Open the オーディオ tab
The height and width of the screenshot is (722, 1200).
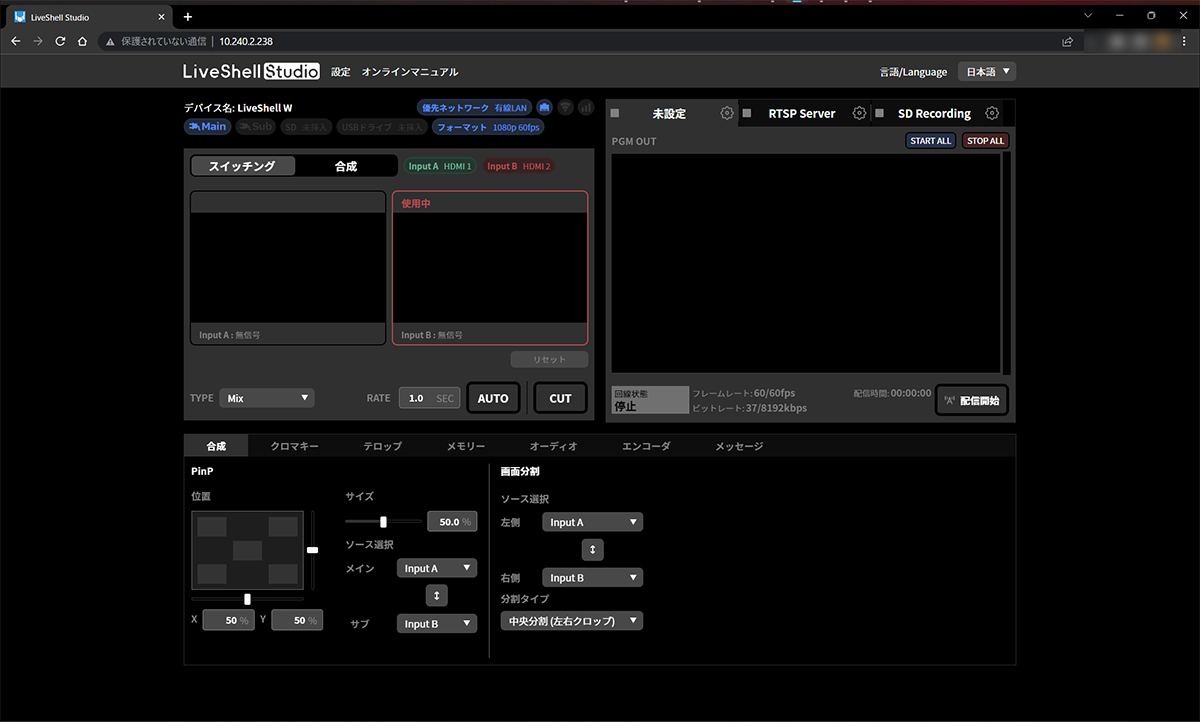click(553, 446)
